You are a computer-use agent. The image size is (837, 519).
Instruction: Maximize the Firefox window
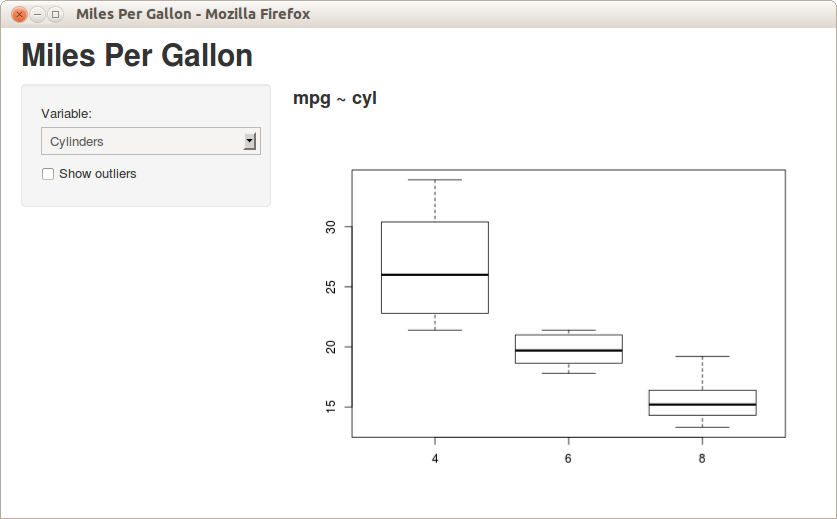pyautogui.click(x=55, y=14)
